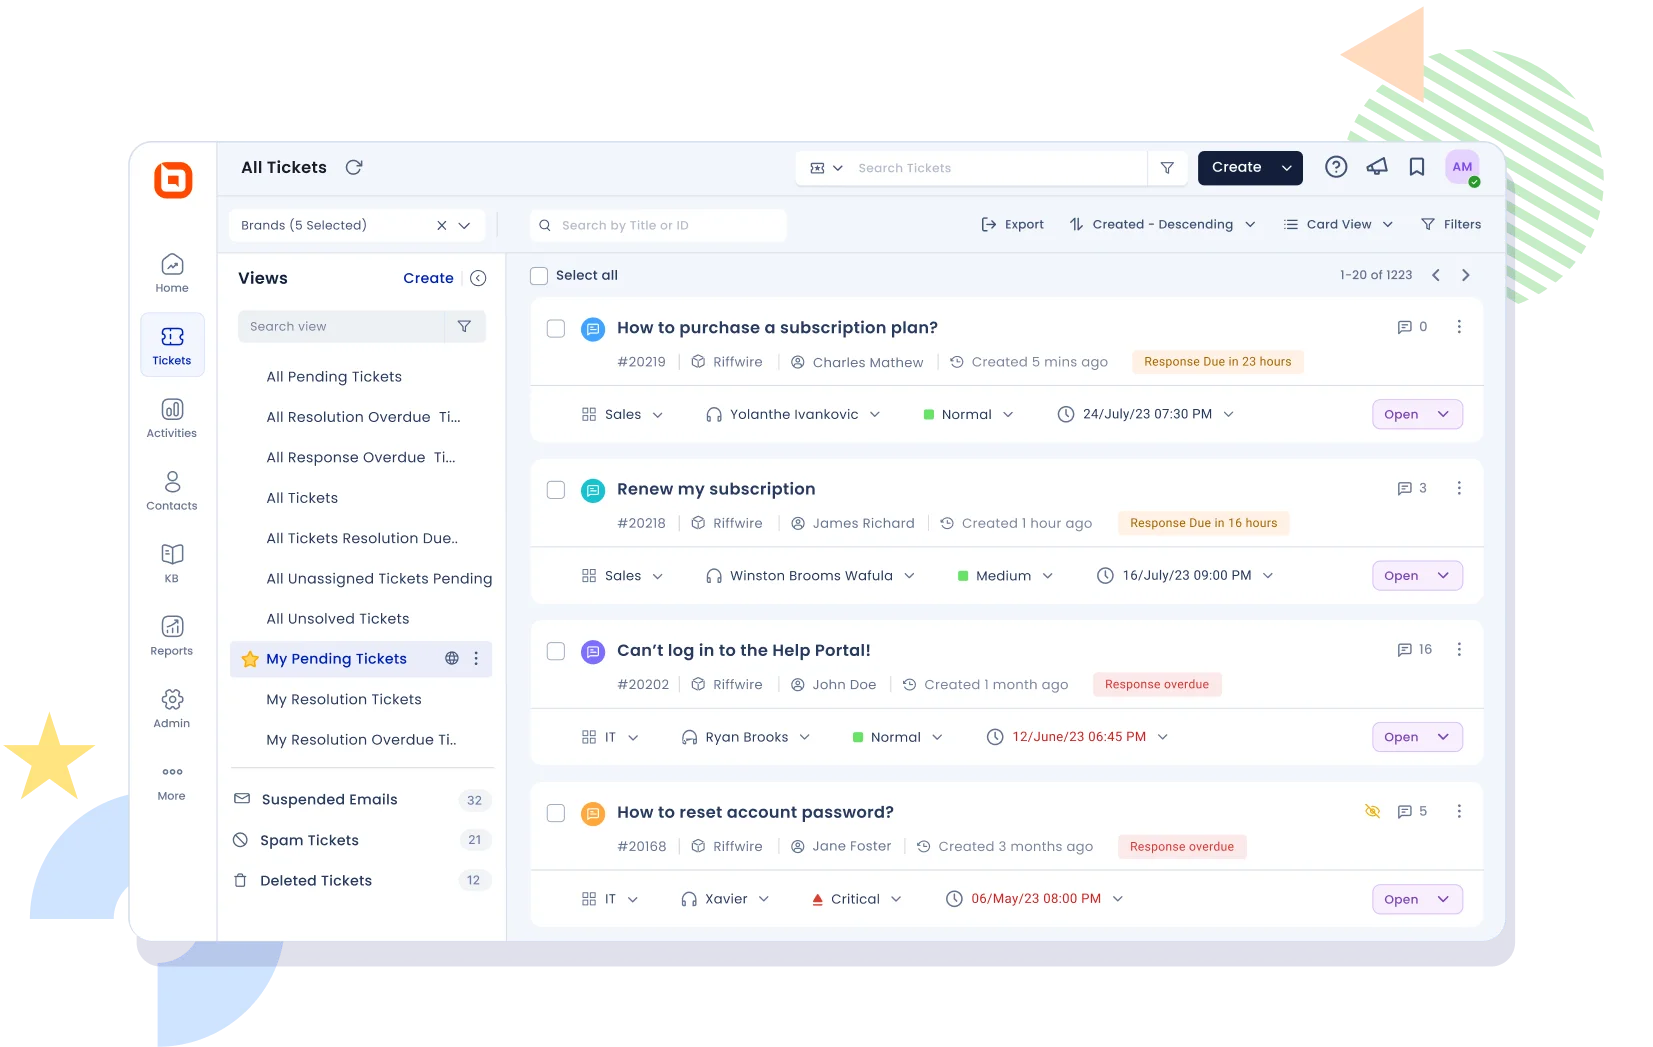This screenshot has height=1047, width=1653.
Task: Open Admin settings in sidebar
Action: tap(172, 708)
